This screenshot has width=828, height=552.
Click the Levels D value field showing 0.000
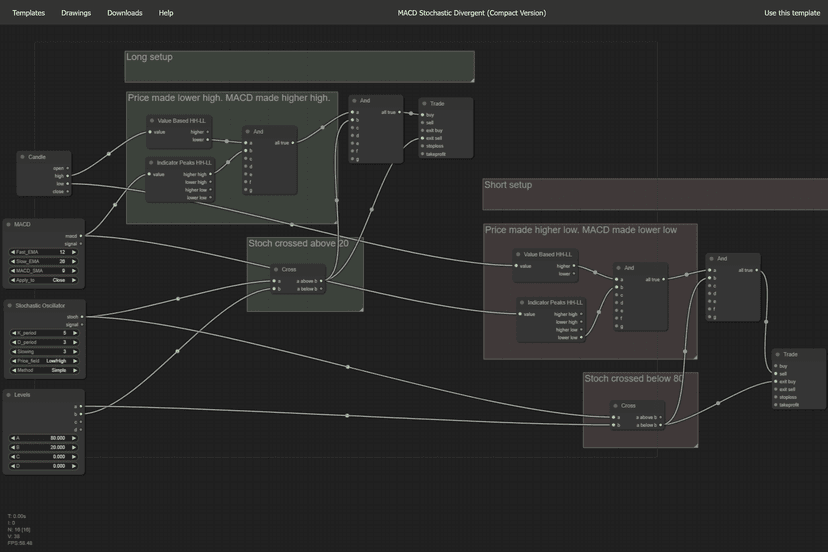tap(43, 466)
